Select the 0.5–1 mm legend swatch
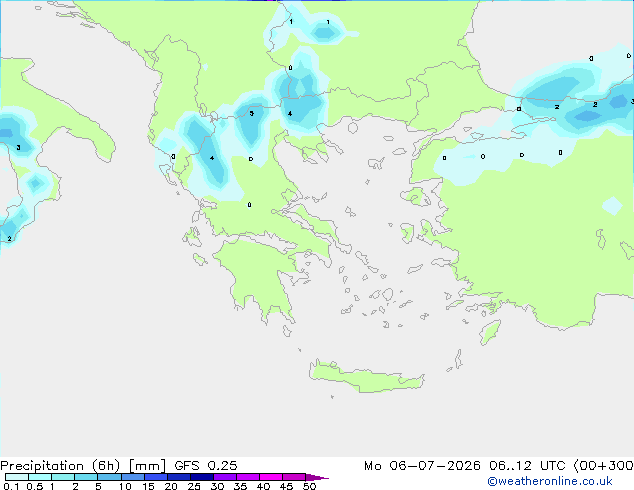Viewport: 634px width, 490px height. tap(40, 477)
